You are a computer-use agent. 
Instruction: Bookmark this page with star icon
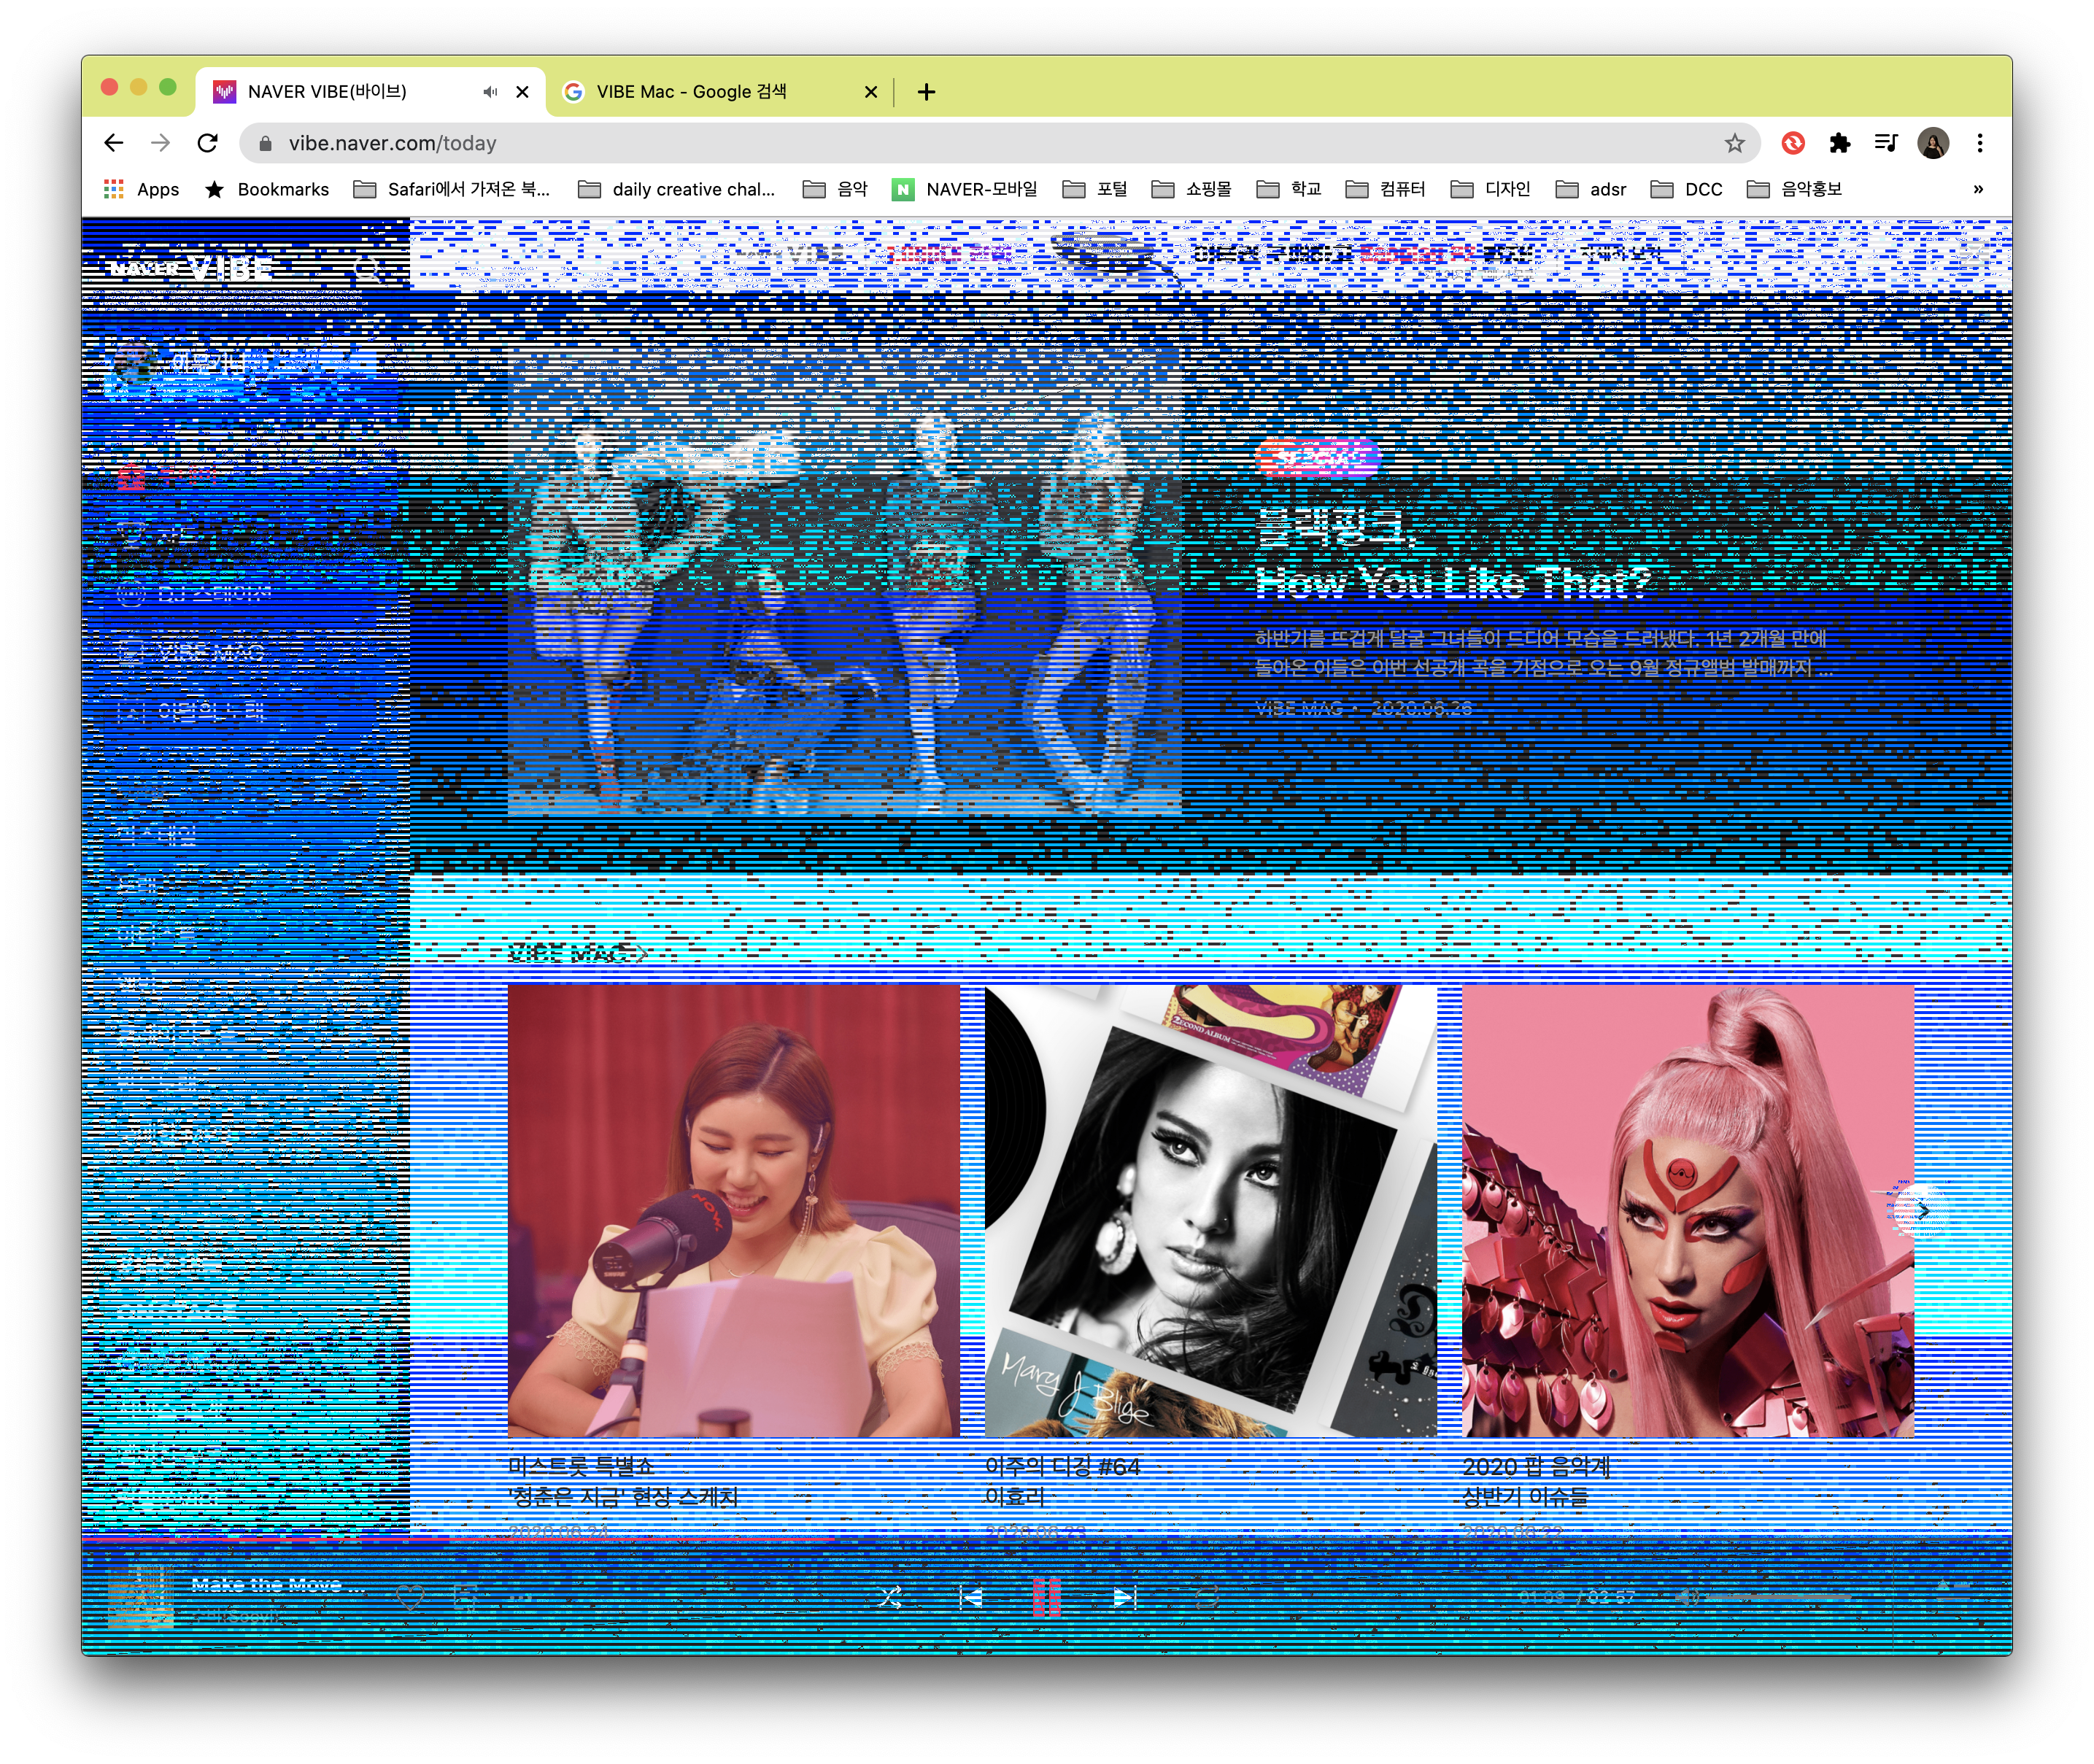1734,143
